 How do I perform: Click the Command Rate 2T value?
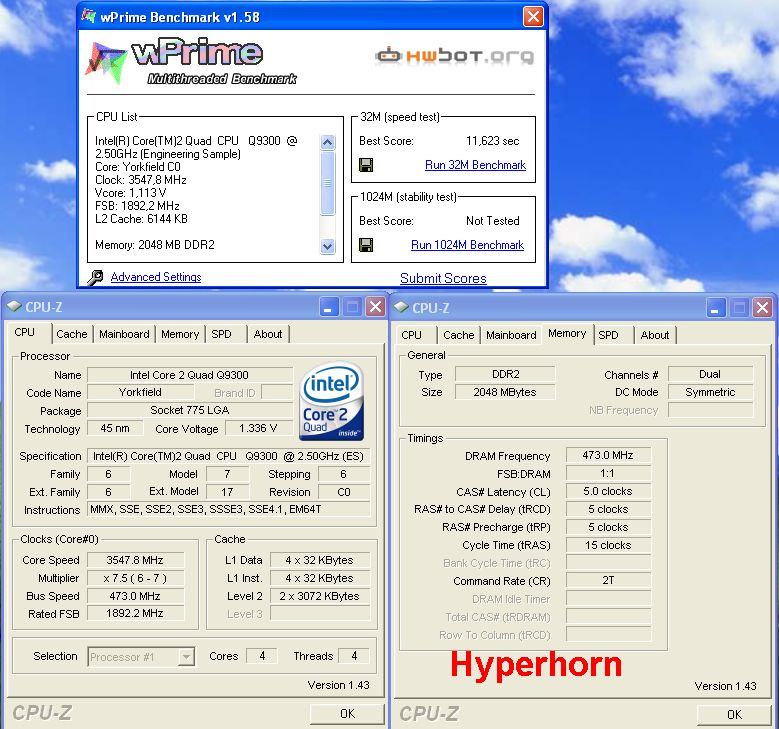pos(608,580)
